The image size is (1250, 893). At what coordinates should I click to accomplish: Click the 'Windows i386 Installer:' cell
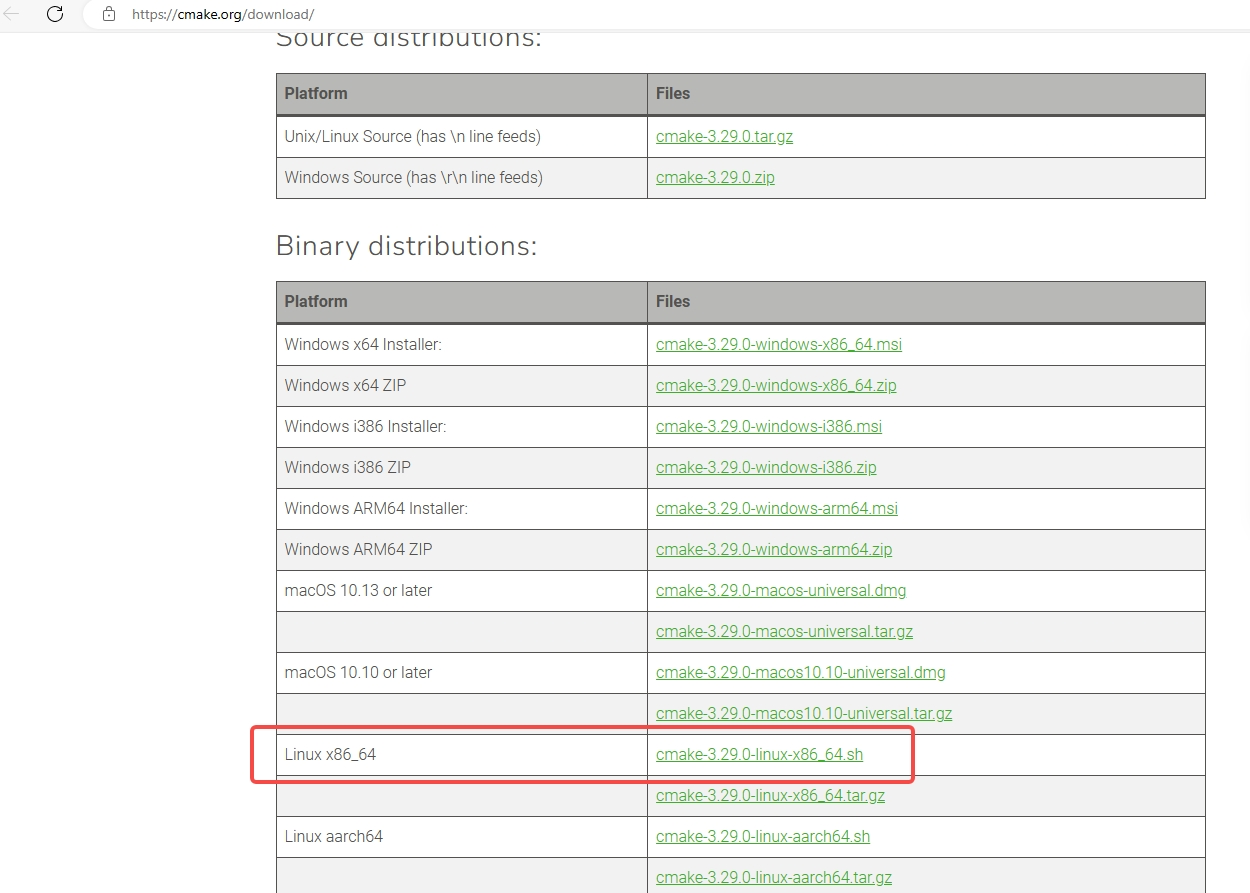462,426
